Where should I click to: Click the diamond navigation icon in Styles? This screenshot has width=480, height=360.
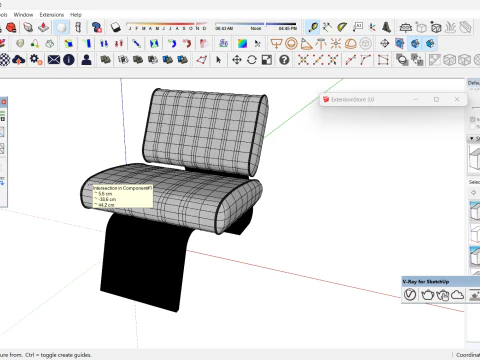point(473,192)
